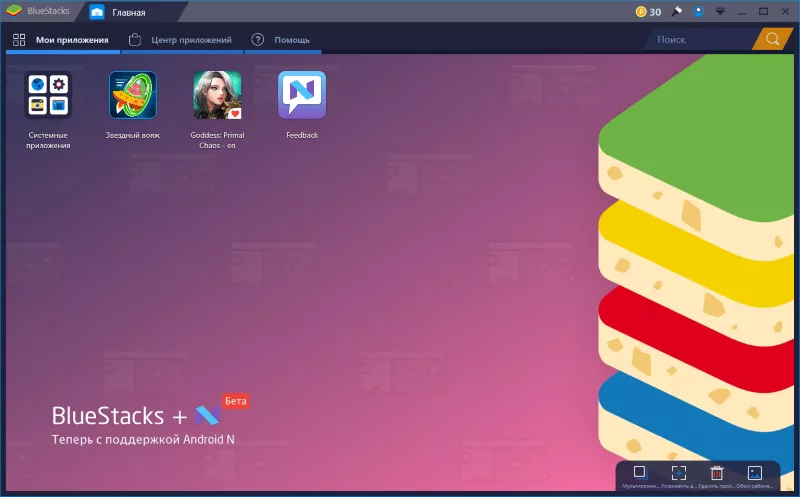Screen dimensions: 800x497
Task: Switch to Мои приложения tab
Action: 63,40
